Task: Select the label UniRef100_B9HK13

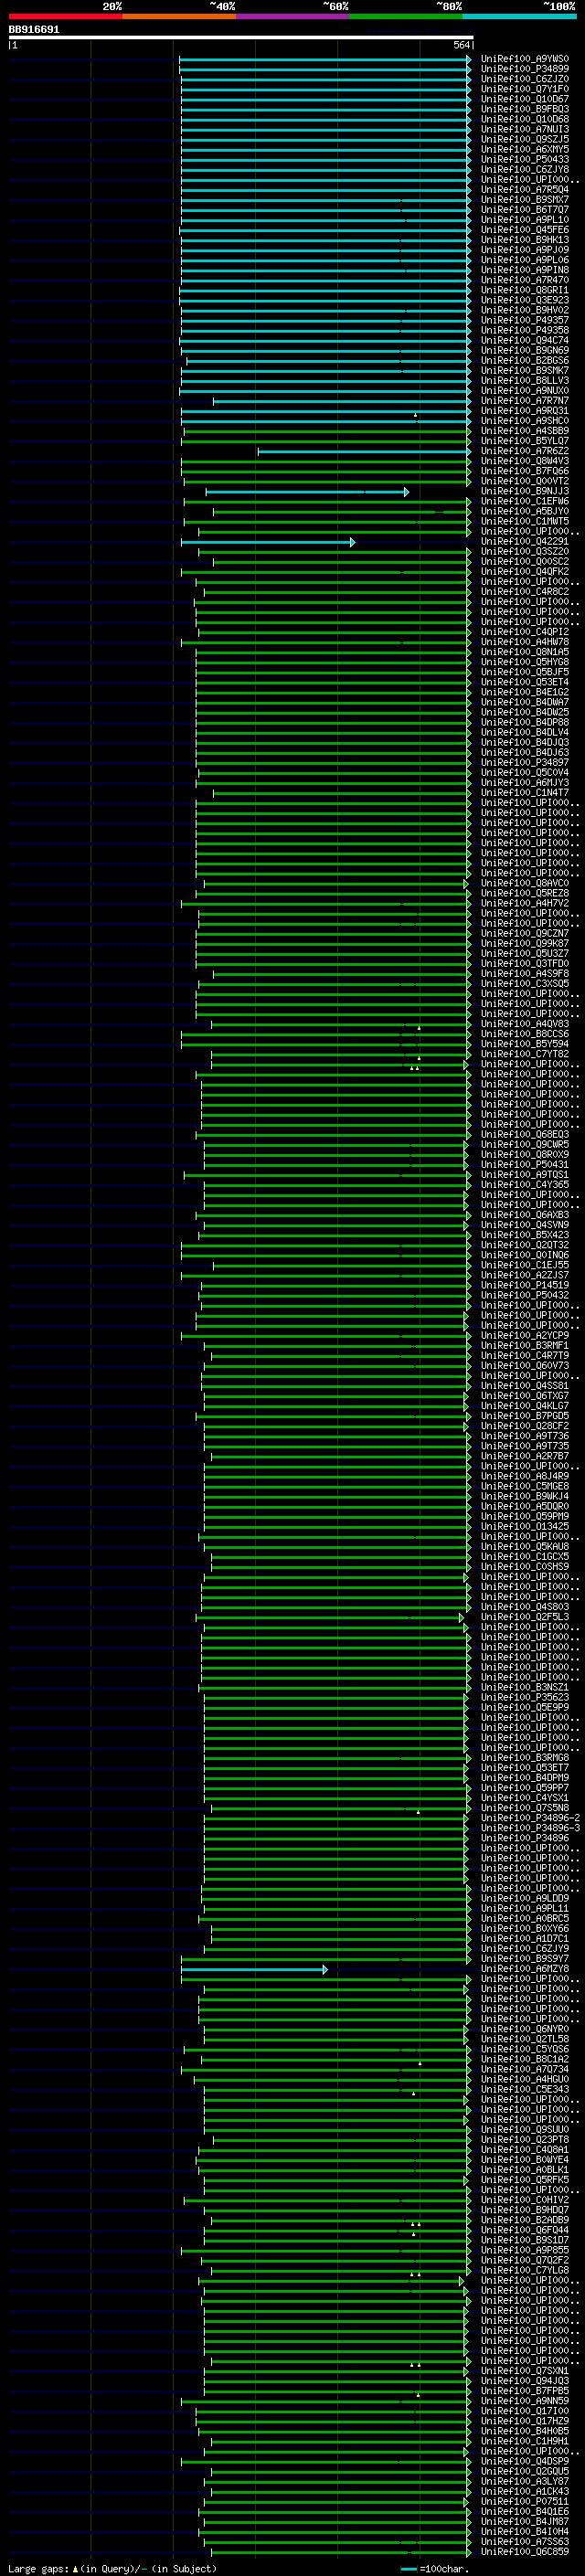Action: tap(524, 240)
